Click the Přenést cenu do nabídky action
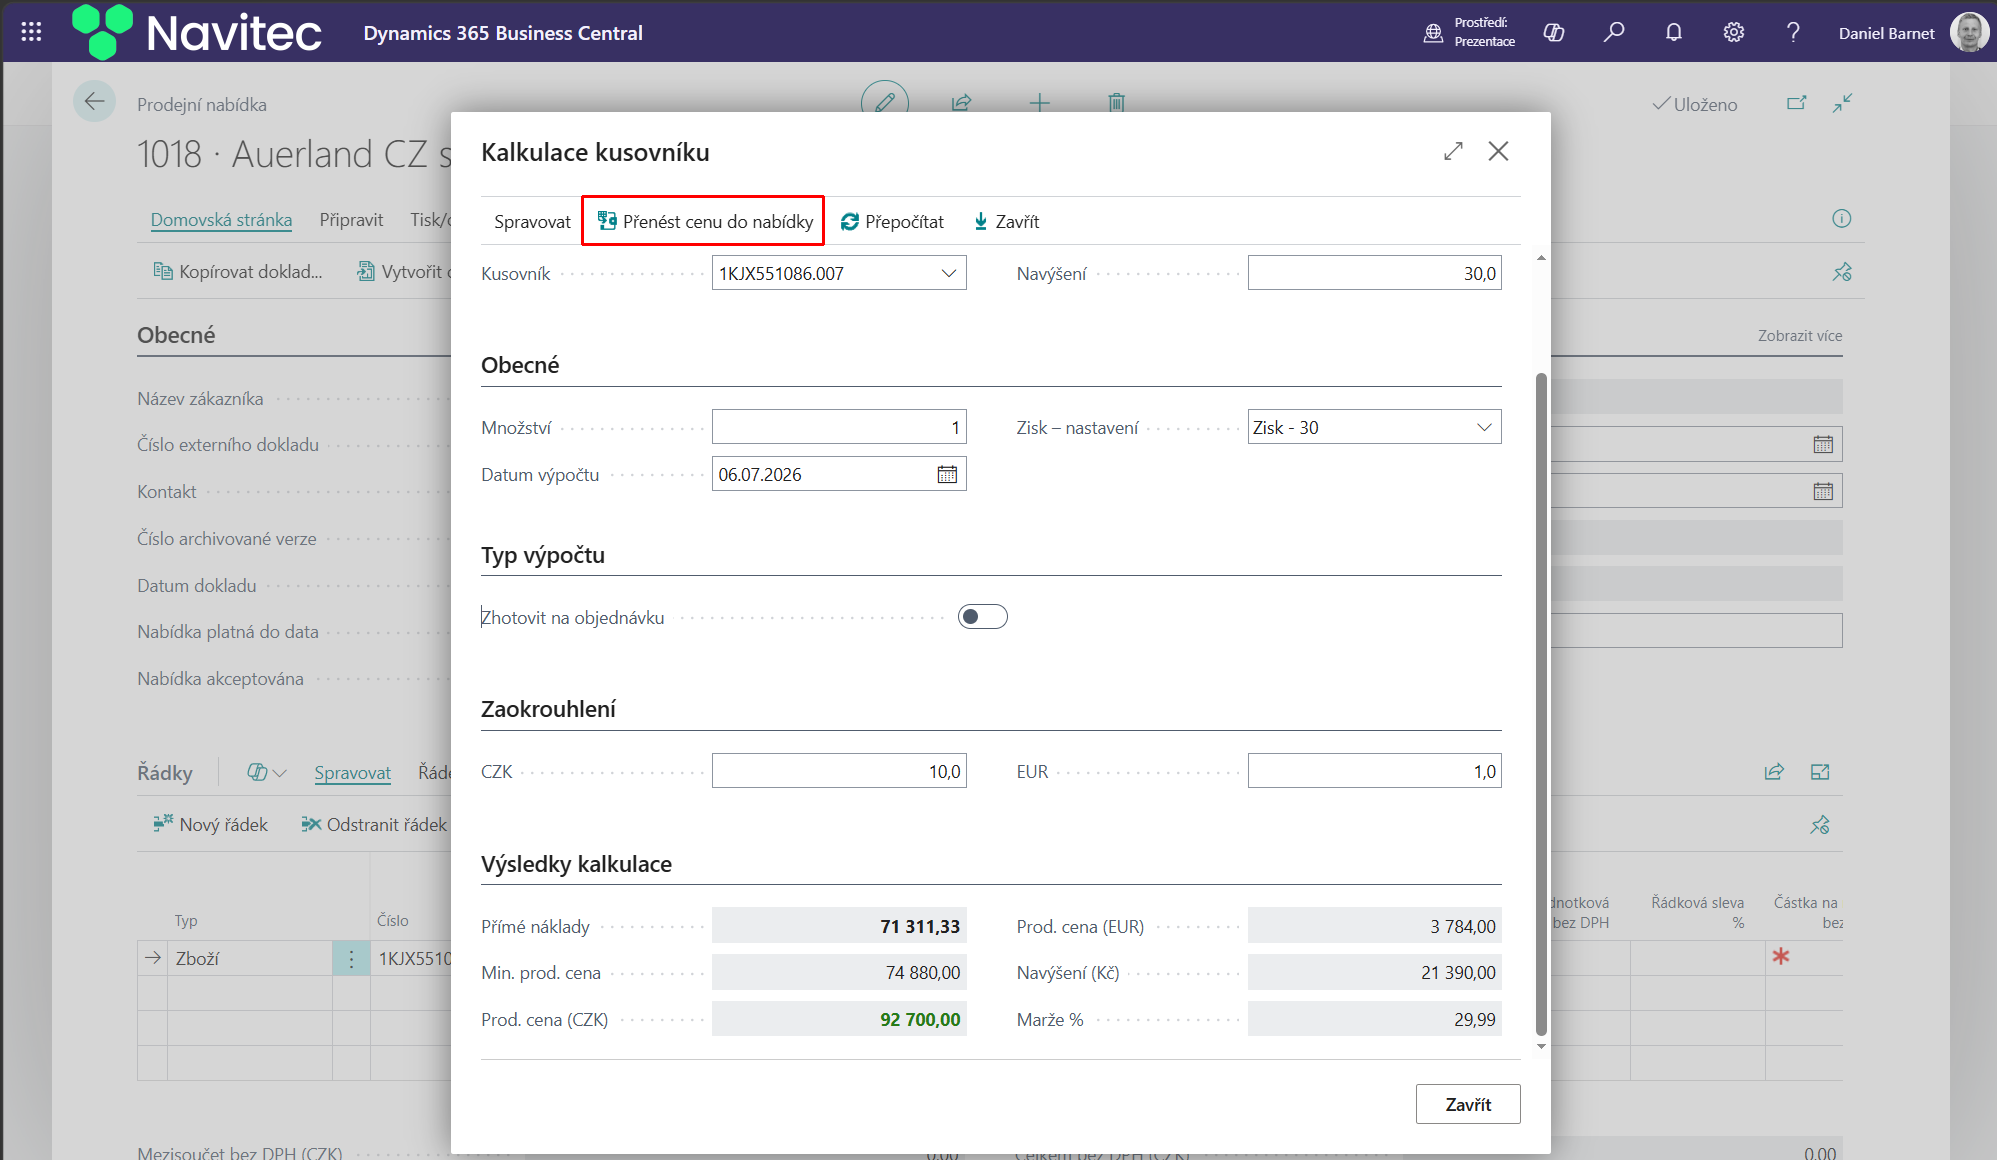1997x1160 pixels. click(704, 221)
